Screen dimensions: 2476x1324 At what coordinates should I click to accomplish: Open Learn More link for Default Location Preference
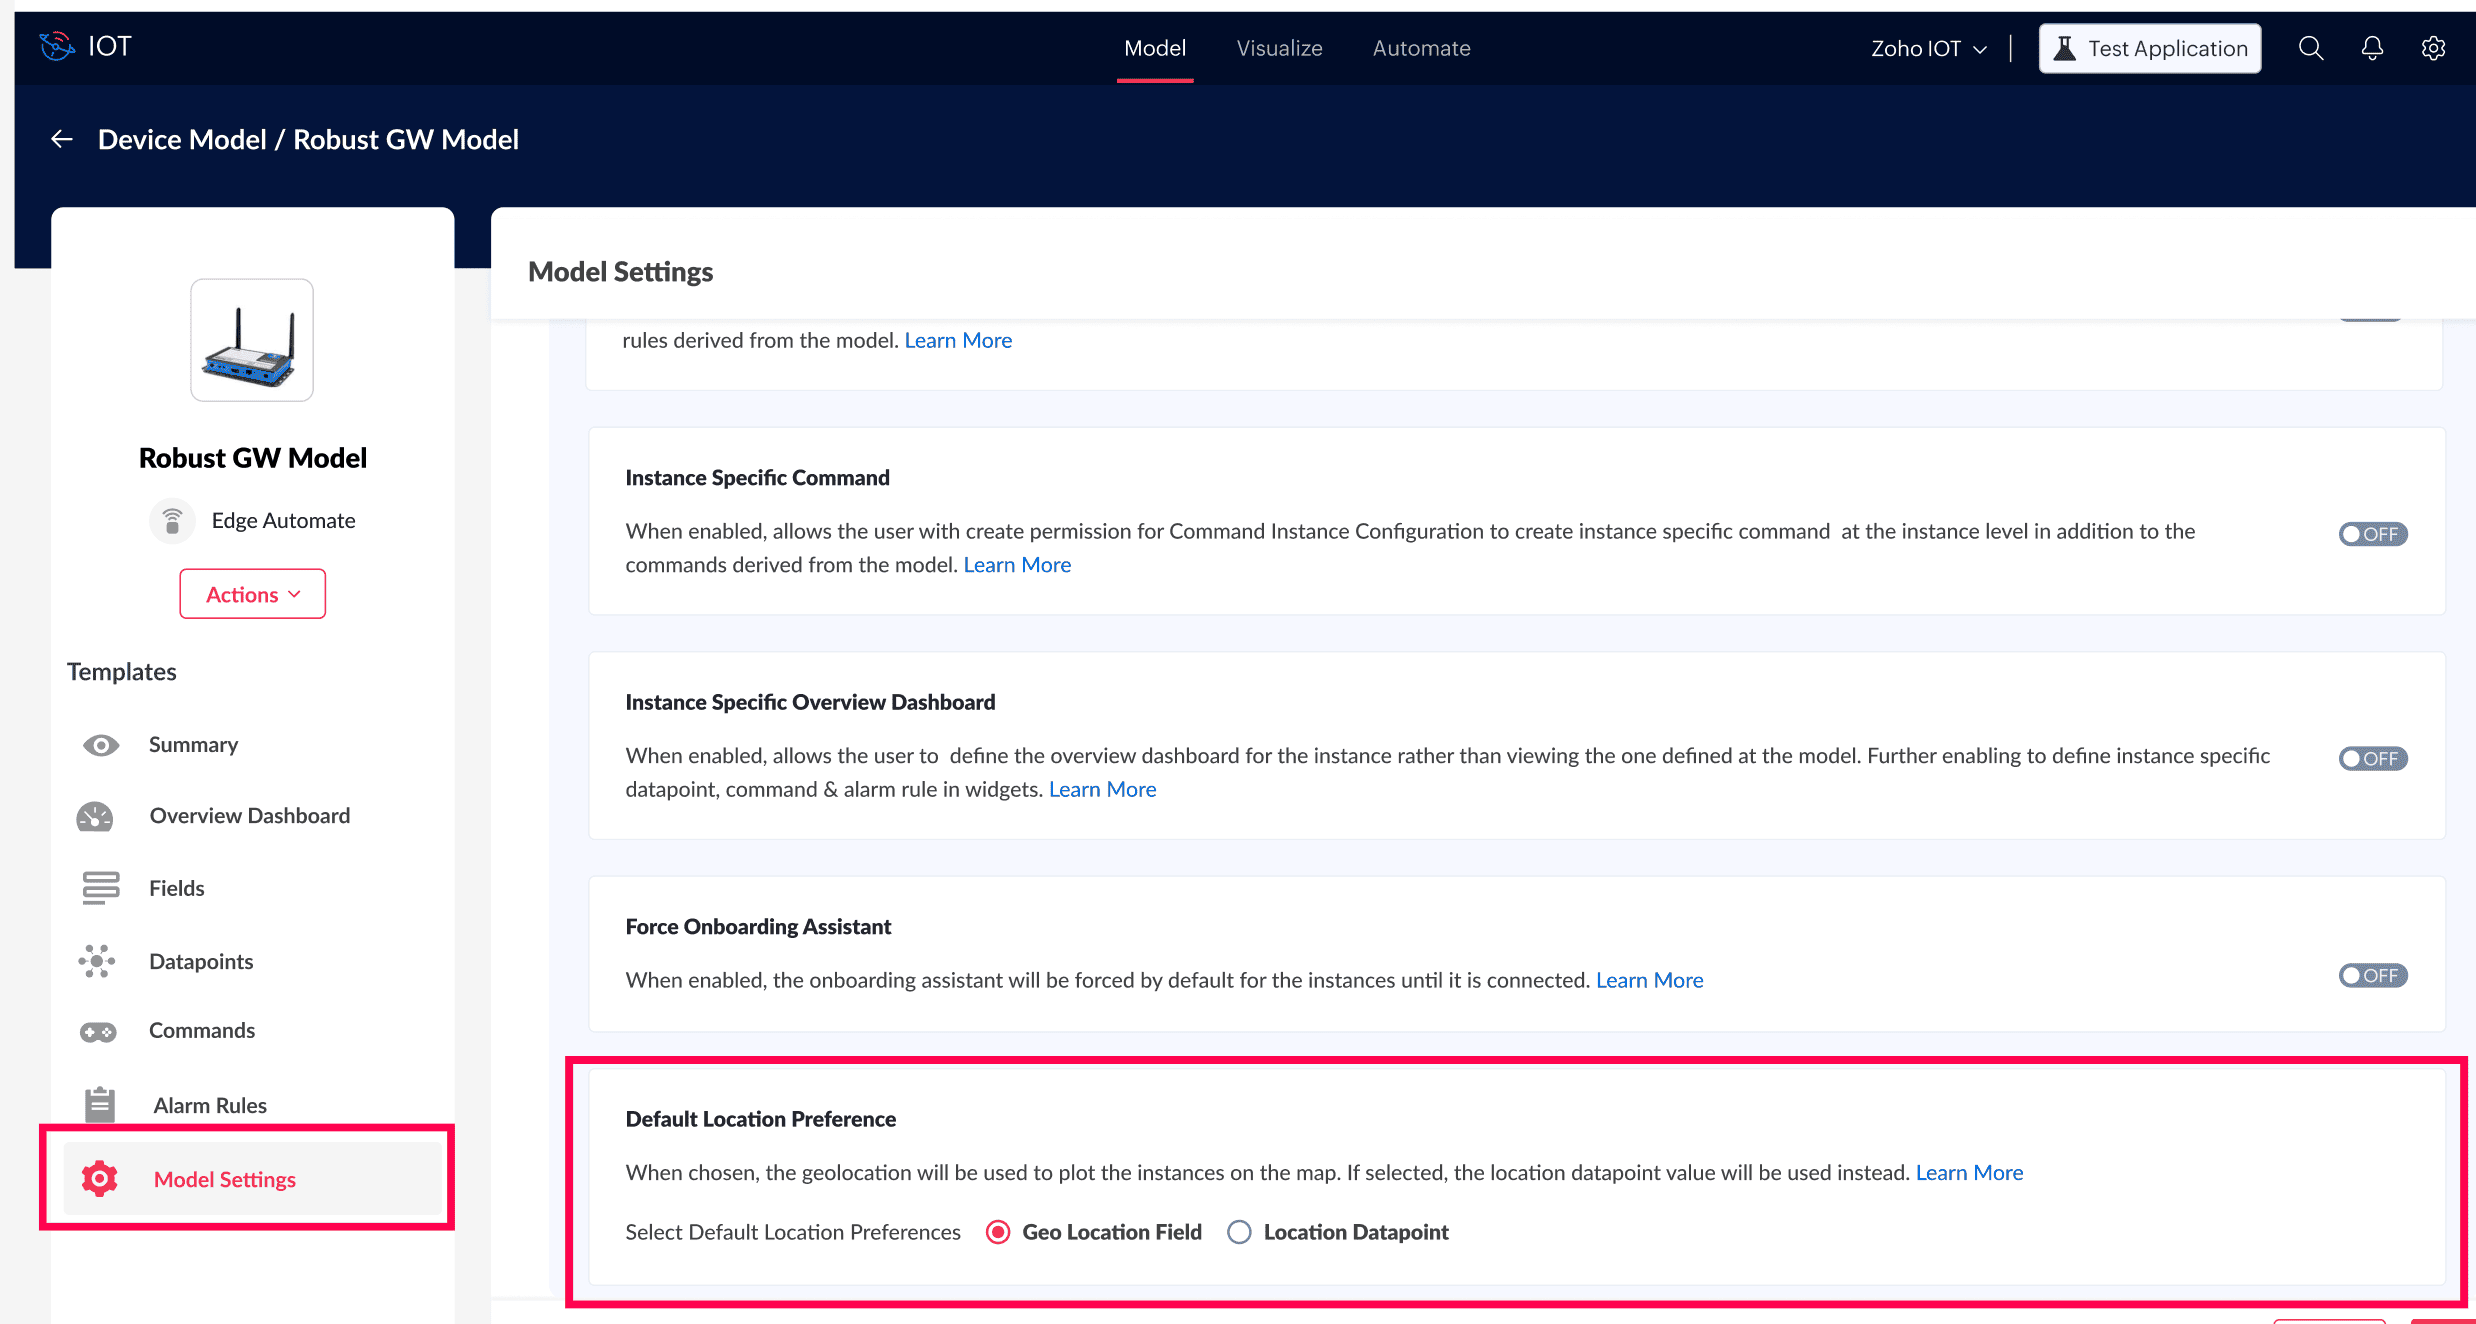[x=1969, y=1173]
